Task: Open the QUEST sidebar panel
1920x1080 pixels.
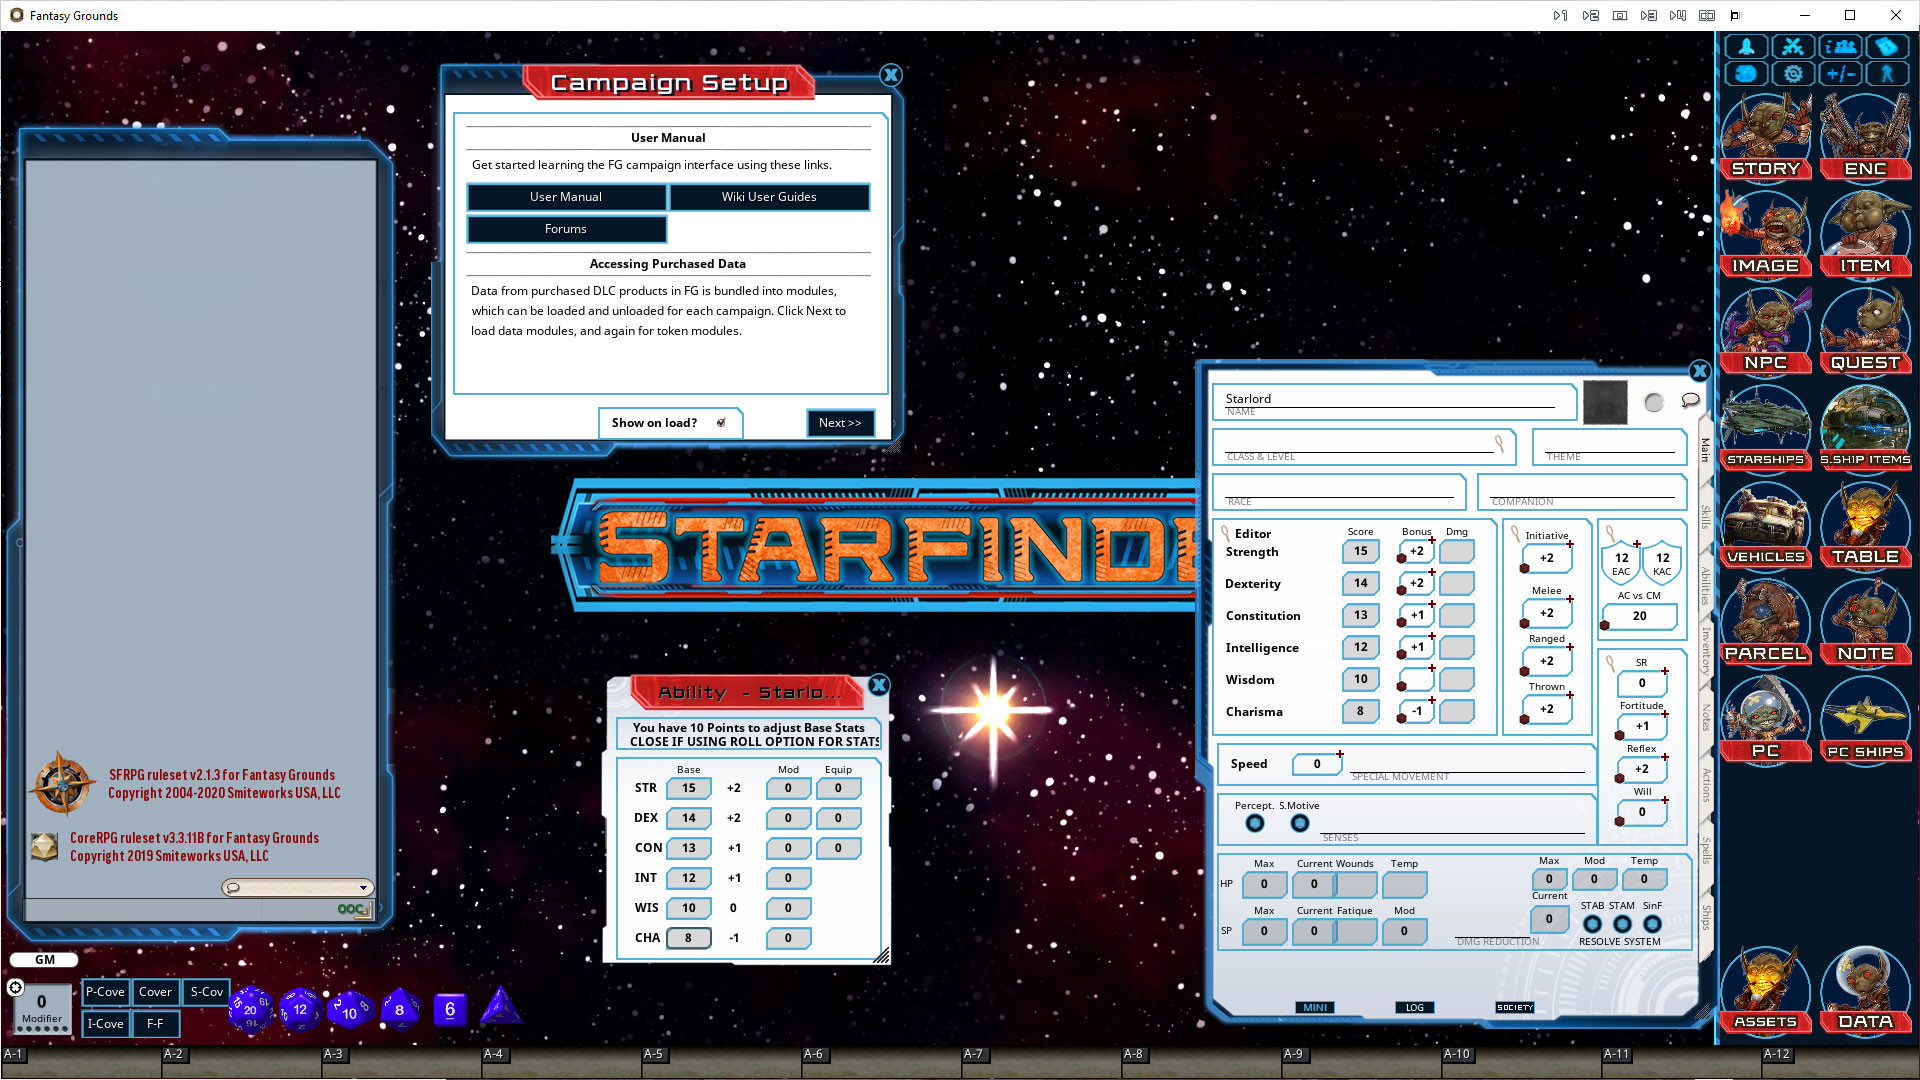Action: 1865,330
